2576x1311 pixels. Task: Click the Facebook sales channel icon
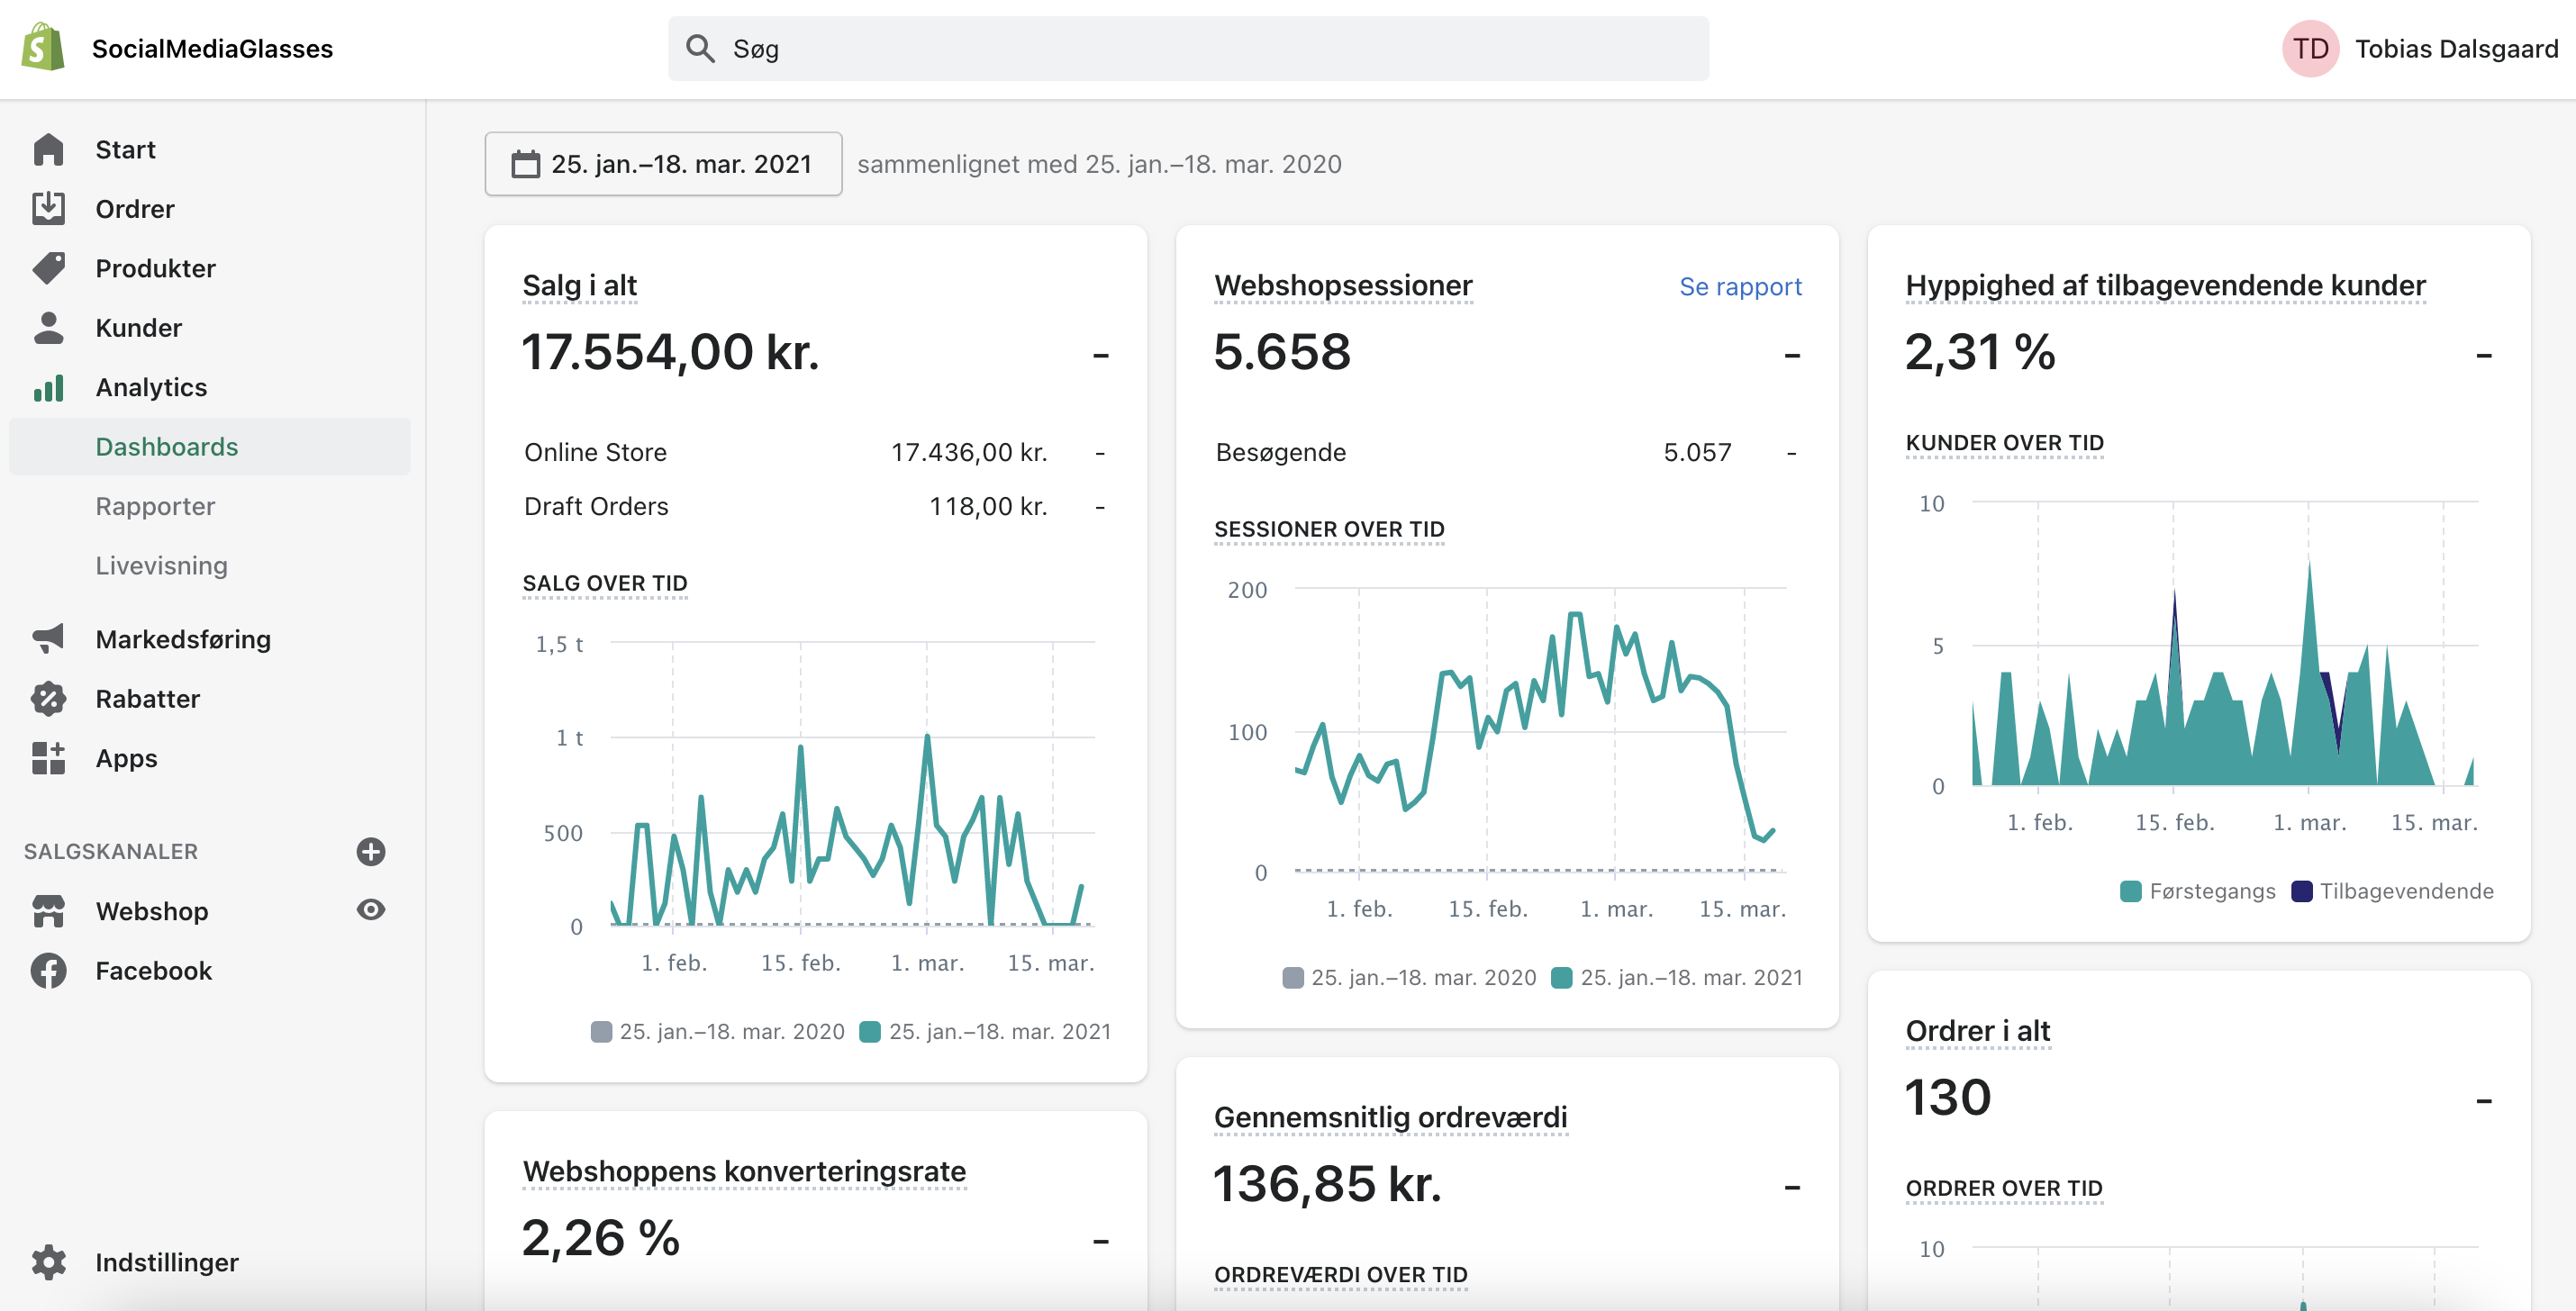click(x=48, y=970)
